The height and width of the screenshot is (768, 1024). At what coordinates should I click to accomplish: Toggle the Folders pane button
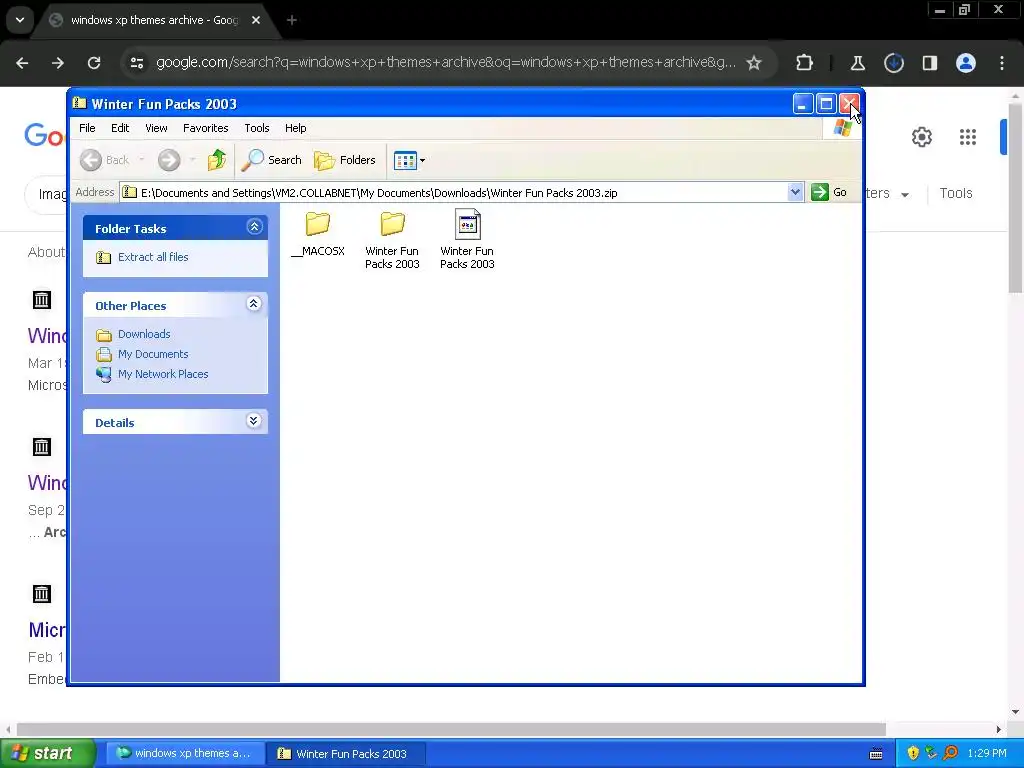pyautogui.click(x=345, y=160)
